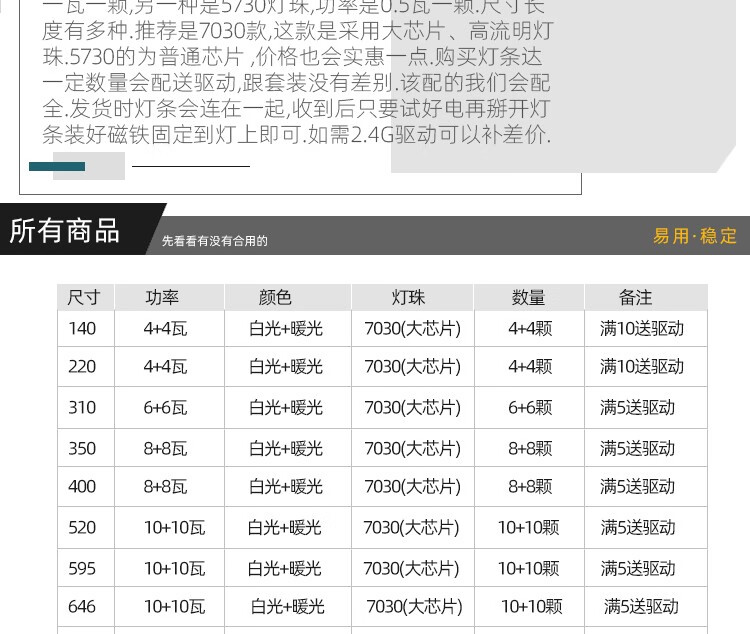The width and height of the screenshot is (750, 634).
Task: Click quantity 8+8颗 in row 350
Action: tap(530, 449)
